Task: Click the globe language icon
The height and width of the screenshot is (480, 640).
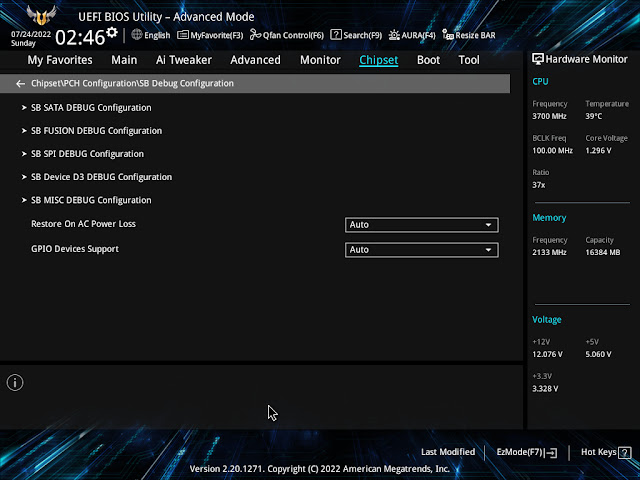Action: click(x=137, y=35)
